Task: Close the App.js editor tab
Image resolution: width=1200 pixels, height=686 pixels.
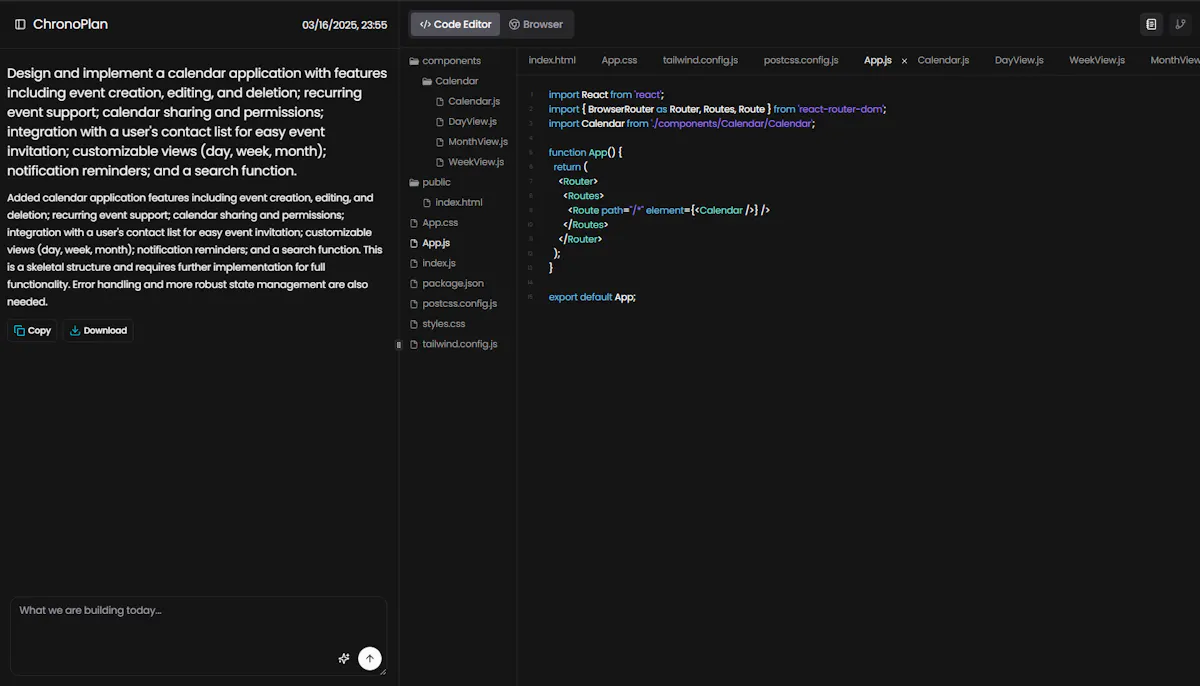Action: pos(905,61)
